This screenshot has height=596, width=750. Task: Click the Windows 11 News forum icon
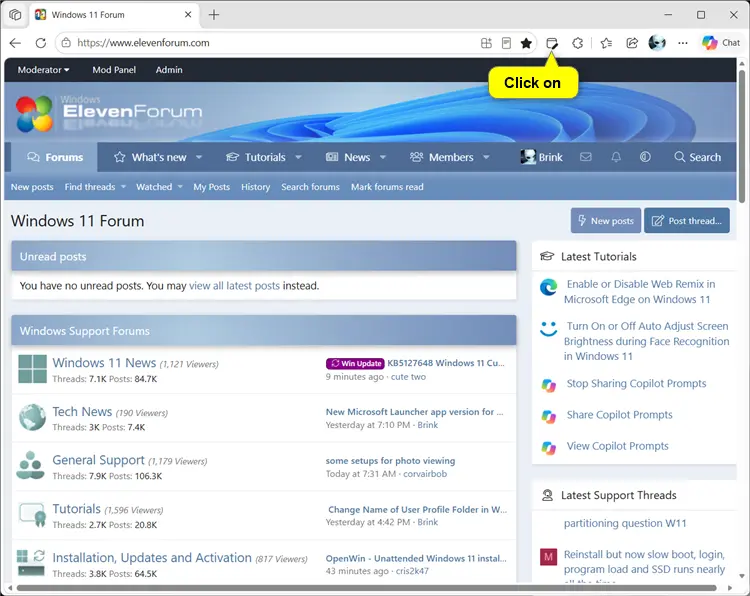click(x=33, y=369)
